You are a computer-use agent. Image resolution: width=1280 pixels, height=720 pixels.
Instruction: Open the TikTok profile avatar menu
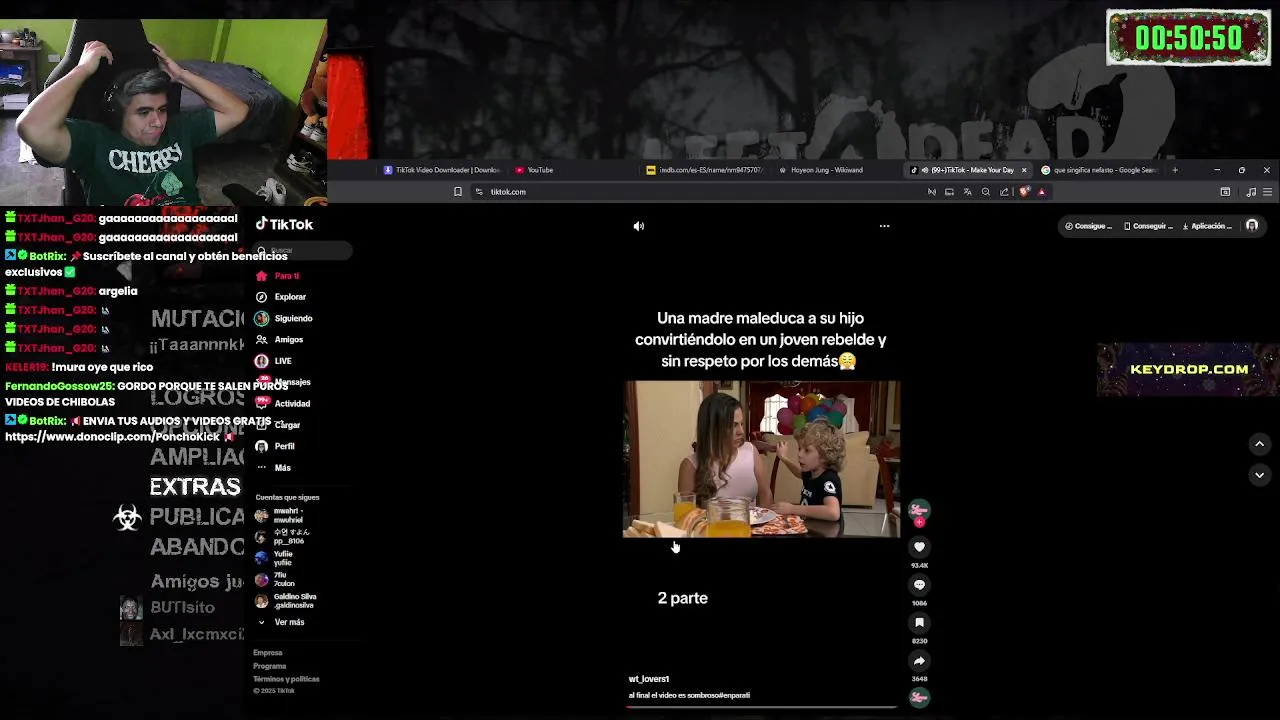pos(1252,226)
